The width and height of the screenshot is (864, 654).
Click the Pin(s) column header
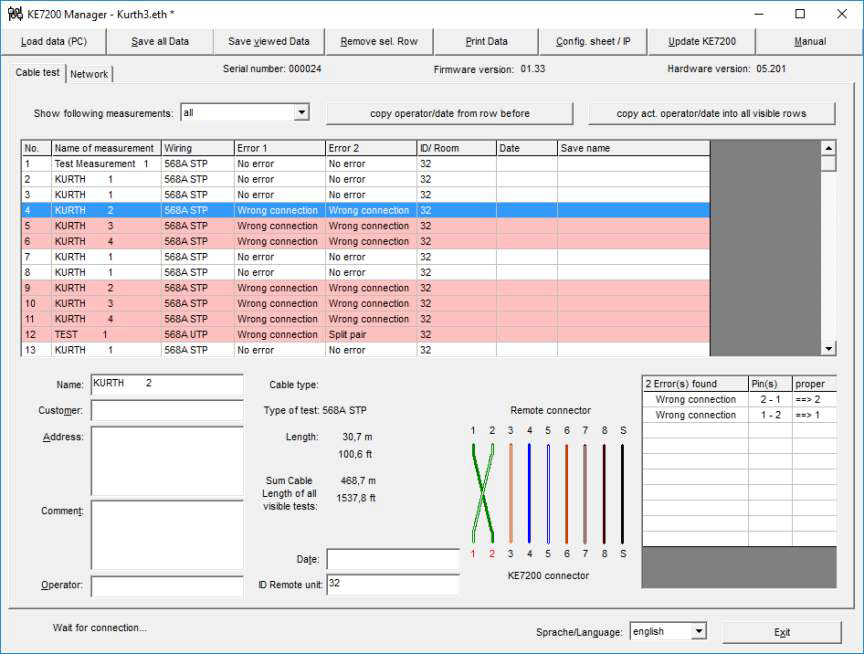click(770, 383)
